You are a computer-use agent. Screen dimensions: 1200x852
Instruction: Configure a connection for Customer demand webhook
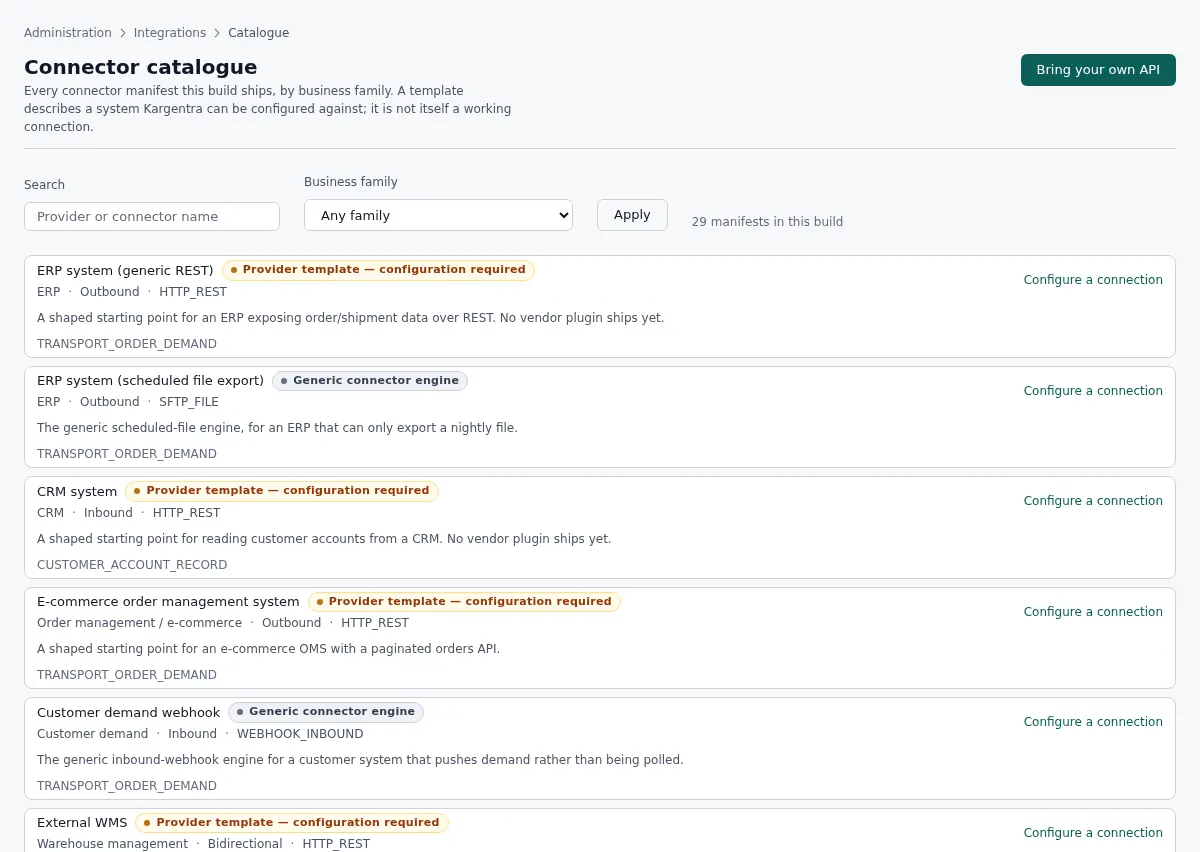(1093, 722)
